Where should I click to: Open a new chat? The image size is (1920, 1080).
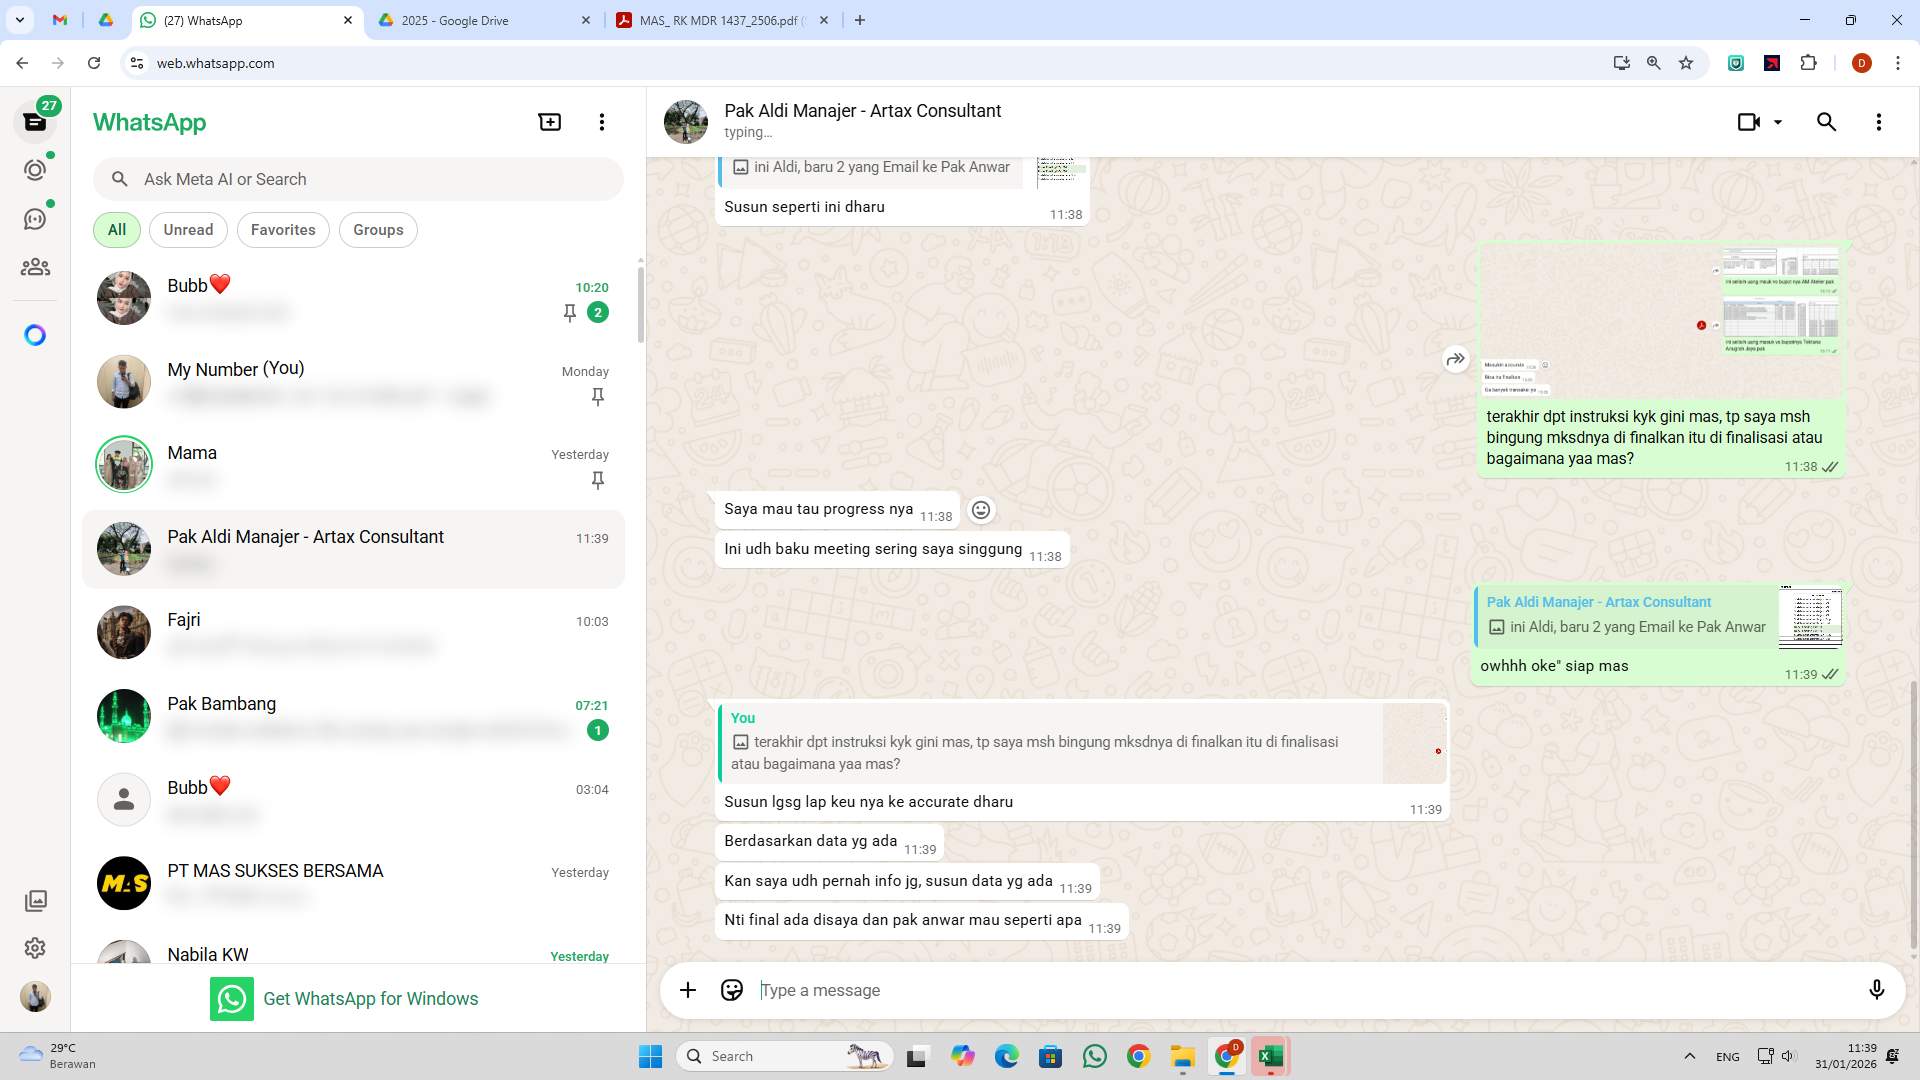549,121
